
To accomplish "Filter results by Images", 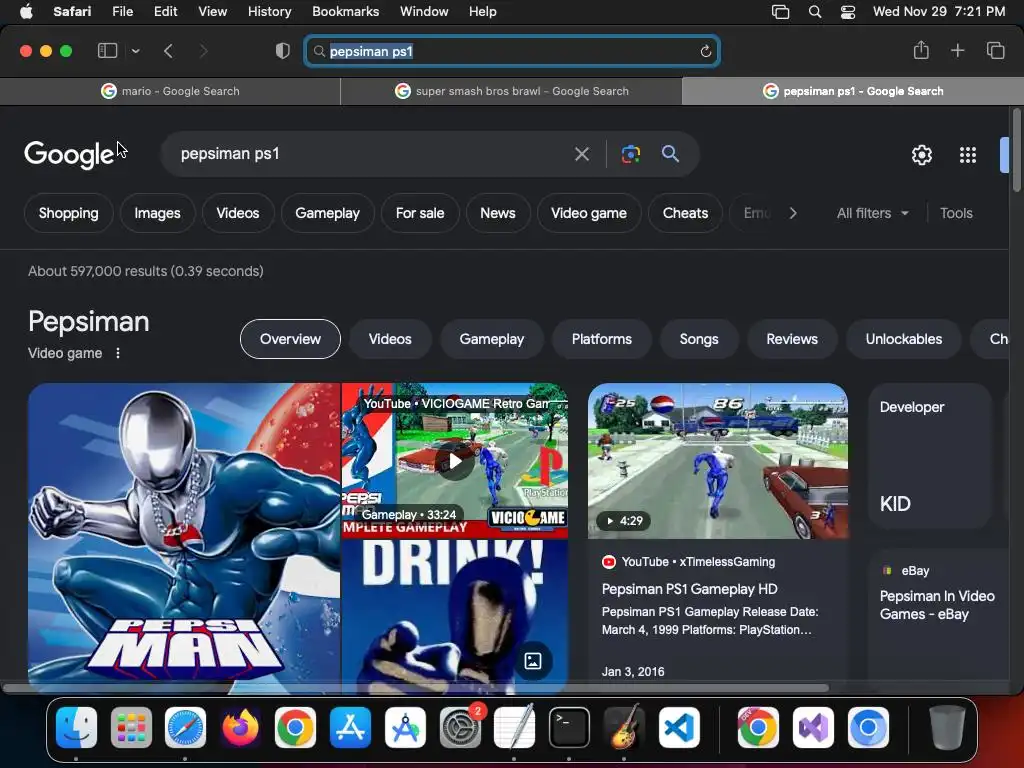I will pos(157,213).
